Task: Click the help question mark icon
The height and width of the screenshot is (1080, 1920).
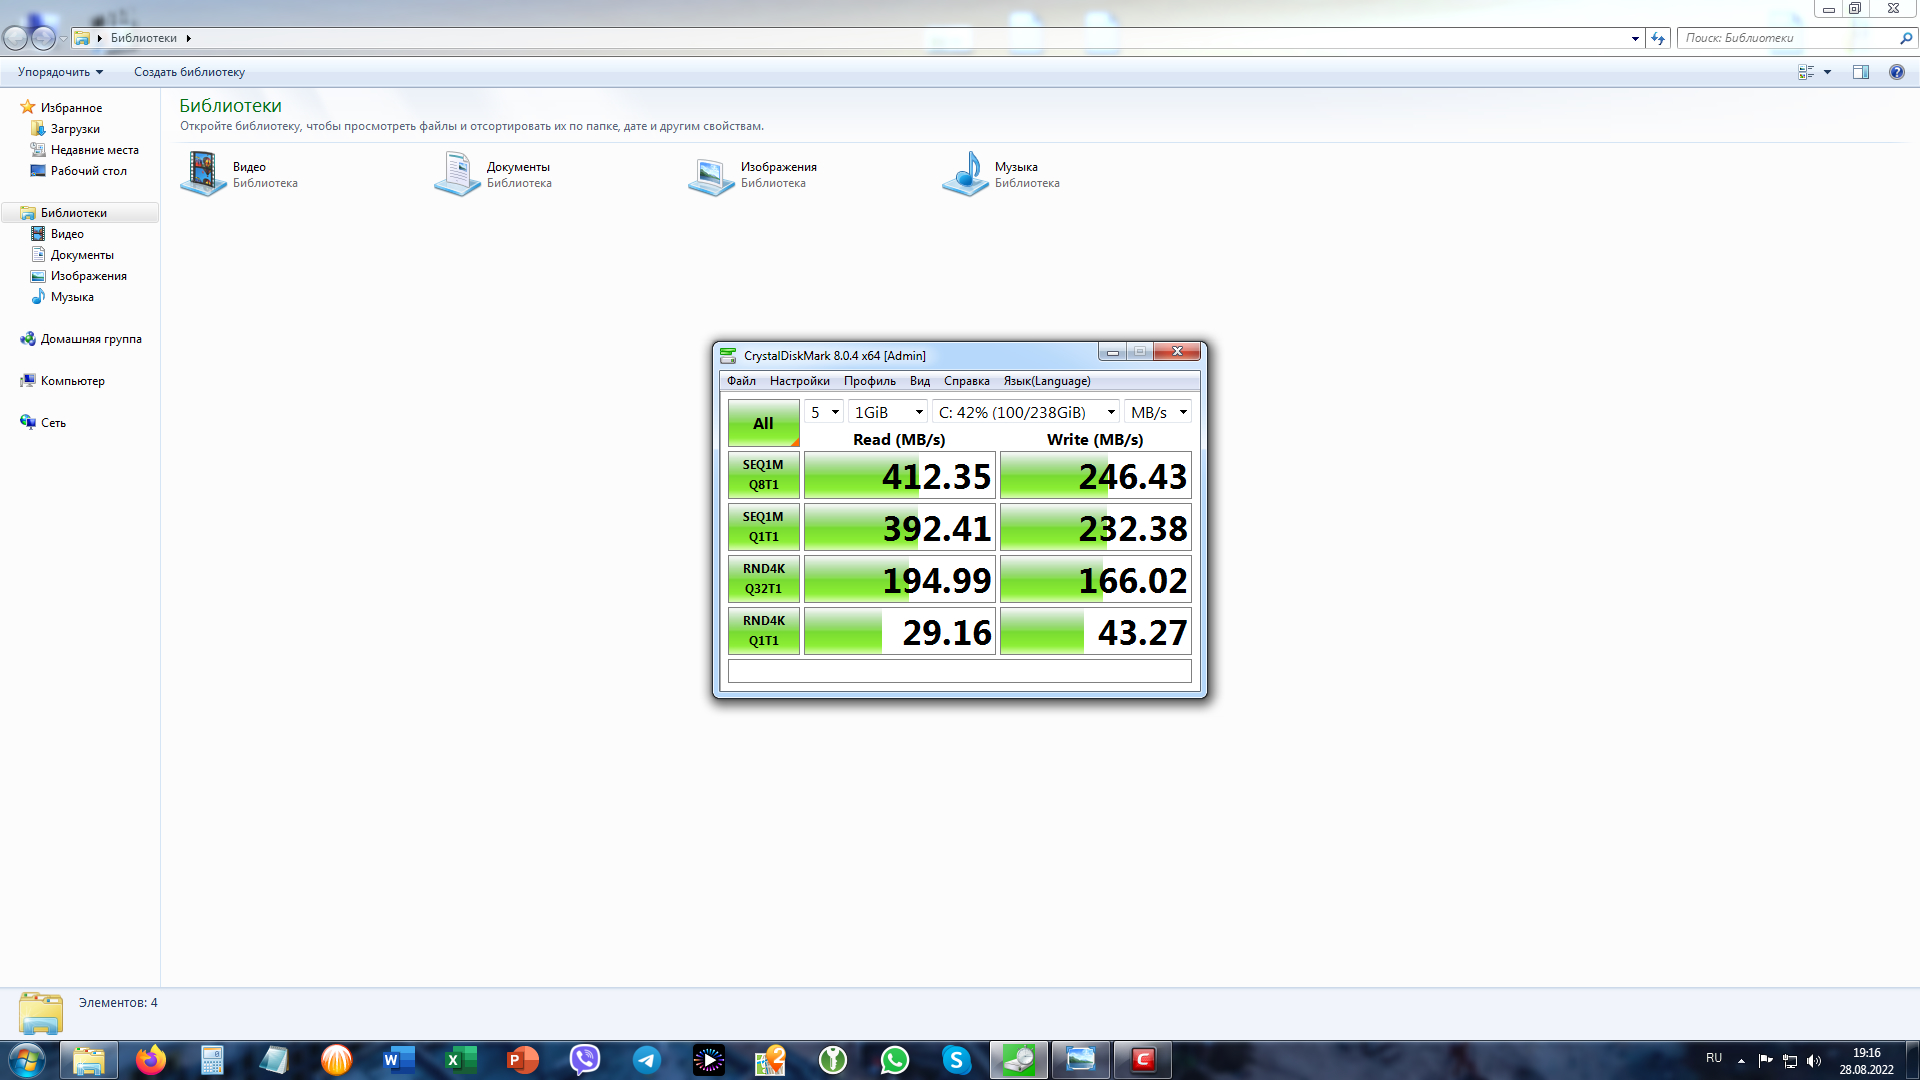Action: point(1896,72)
